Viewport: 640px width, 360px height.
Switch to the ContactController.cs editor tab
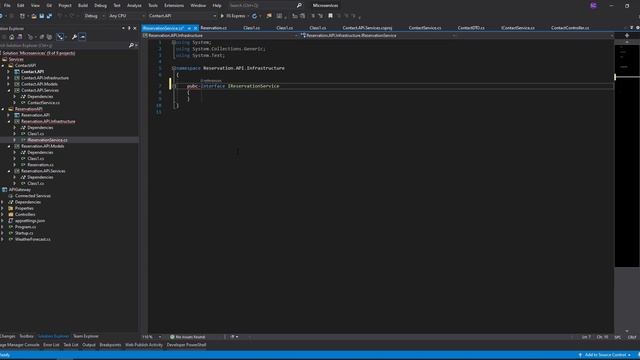tap(570, 28)
